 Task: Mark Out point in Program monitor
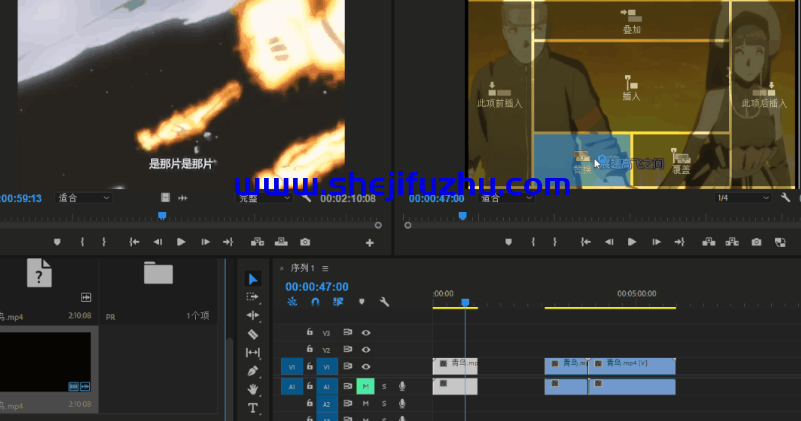click(555, 242)
